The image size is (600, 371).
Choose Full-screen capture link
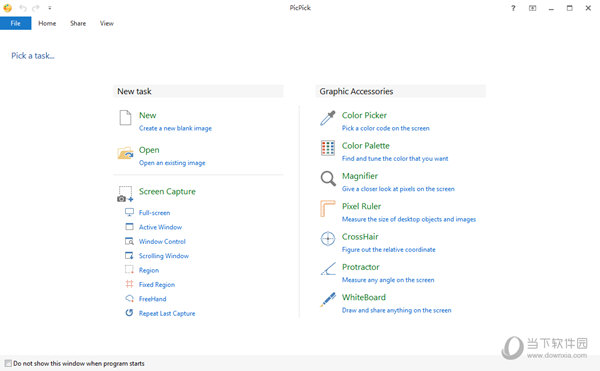154,213
